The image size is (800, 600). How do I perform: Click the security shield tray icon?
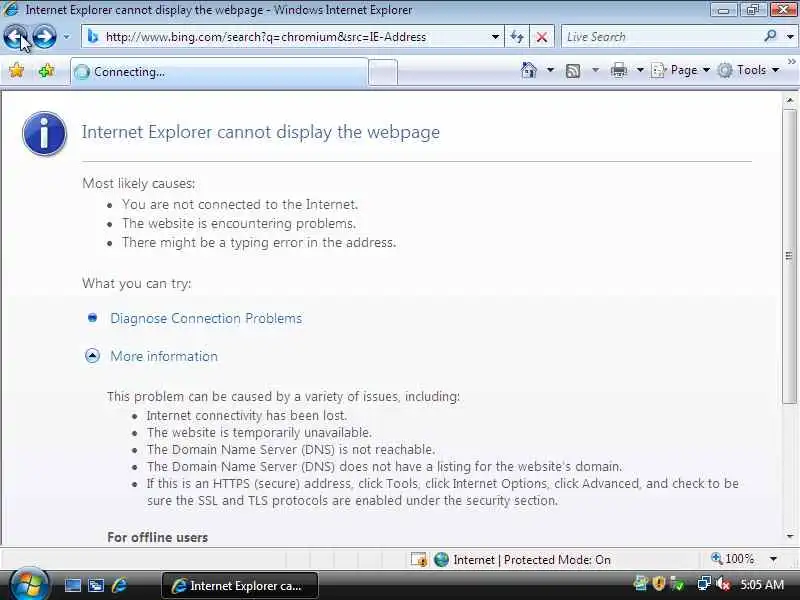click(x=659, y=583)
